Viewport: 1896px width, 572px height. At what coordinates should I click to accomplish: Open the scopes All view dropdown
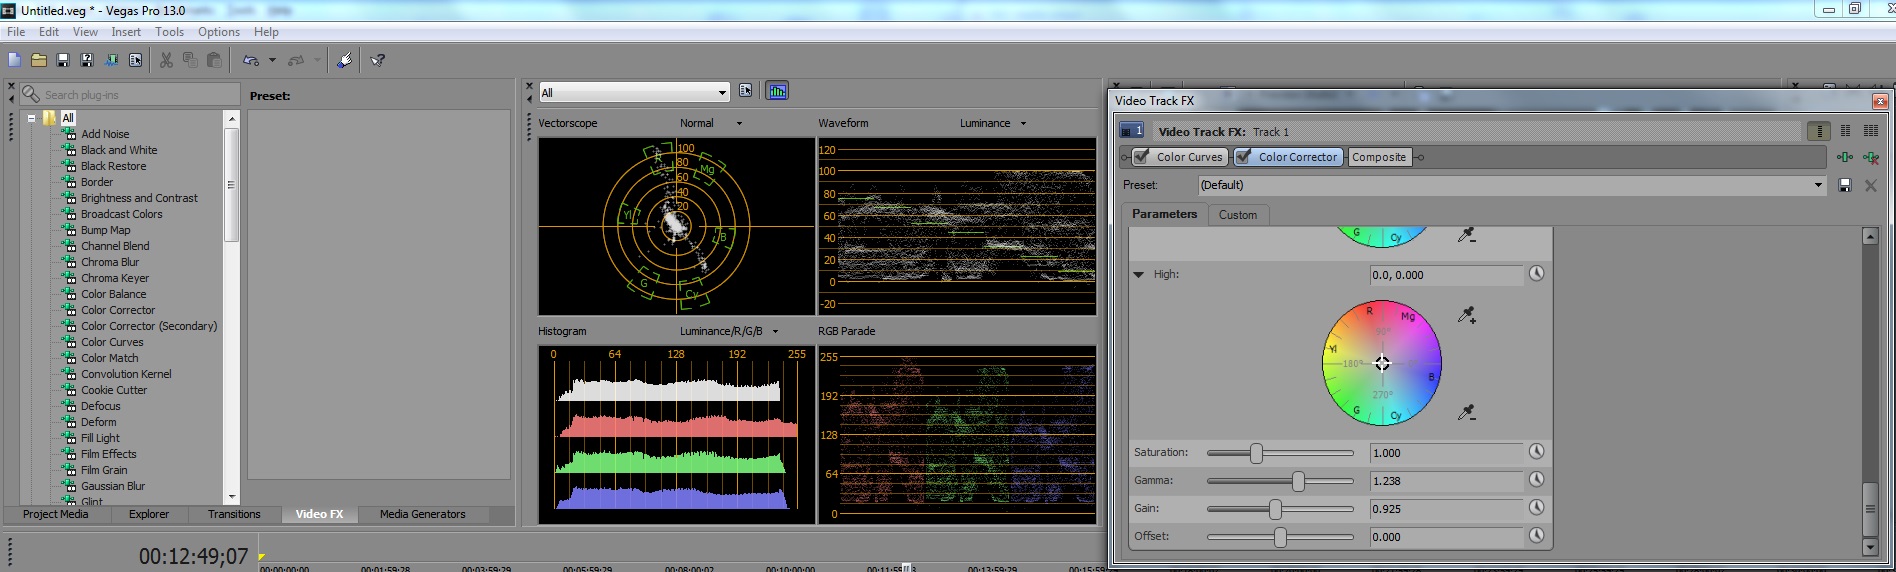(721, 93)
